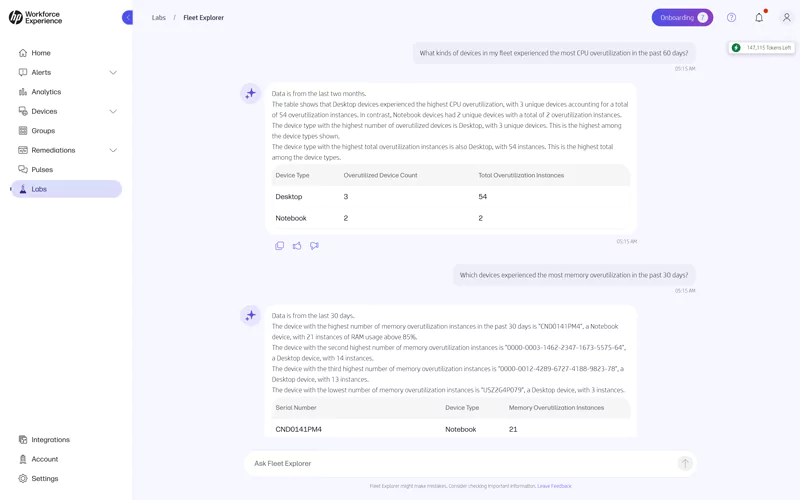Open the Pulses section

pyautogui.click(x=42, y=170)
